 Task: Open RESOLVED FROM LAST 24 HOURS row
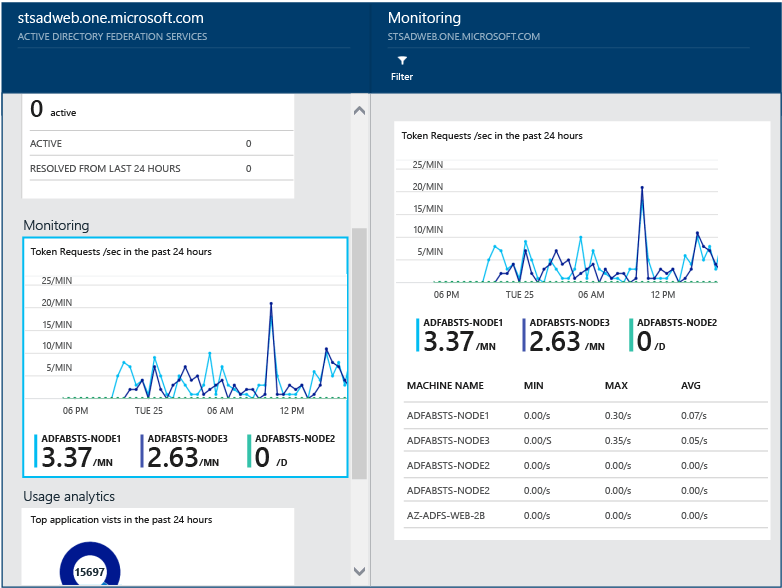(x=158, y=169)
